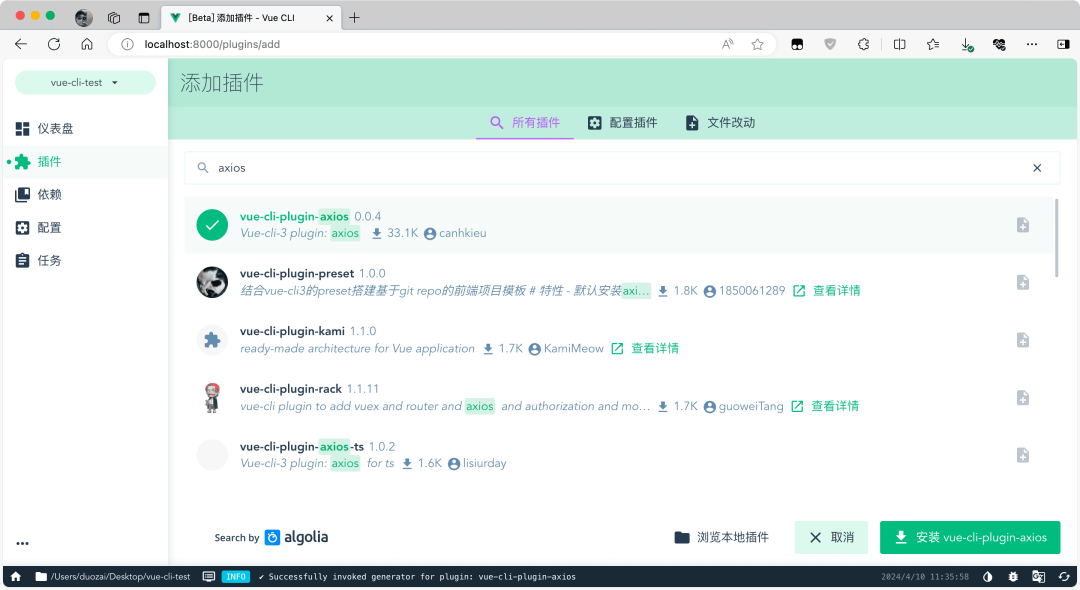Select the vue-cli-plugin-axios-ts row

(619, 455)
